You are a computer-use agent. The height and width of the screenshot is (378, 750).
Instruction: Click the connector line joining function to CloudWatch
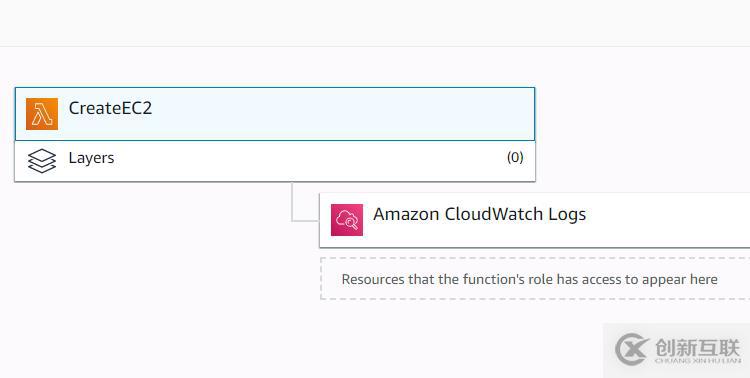point(292,203)
